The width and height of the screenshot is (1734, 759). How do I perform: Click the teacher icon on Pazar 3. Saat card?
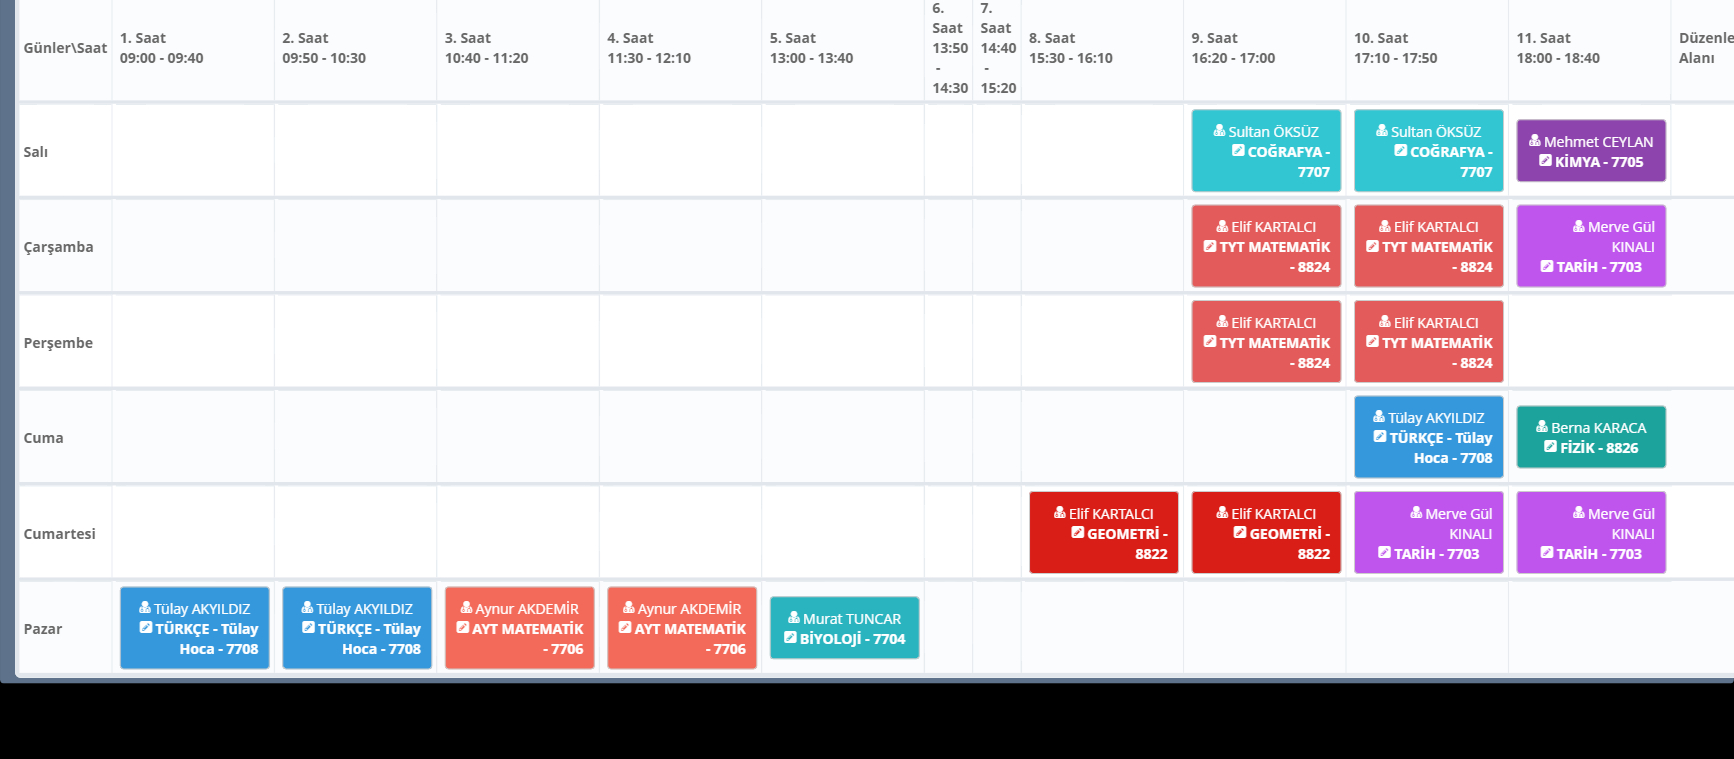[466, 608]
